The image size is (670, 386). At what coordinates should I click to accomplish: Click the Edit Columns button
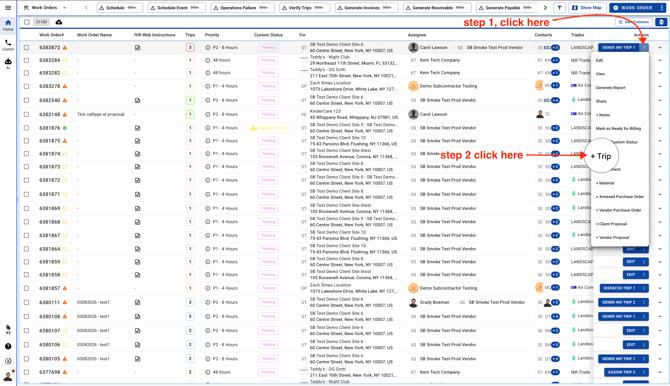point(634,22)
